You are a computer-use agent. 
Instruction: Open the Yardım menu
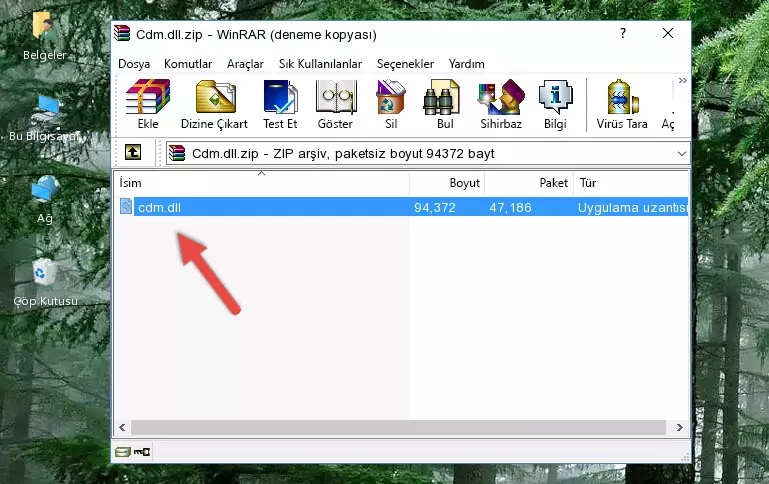point(466,64)
